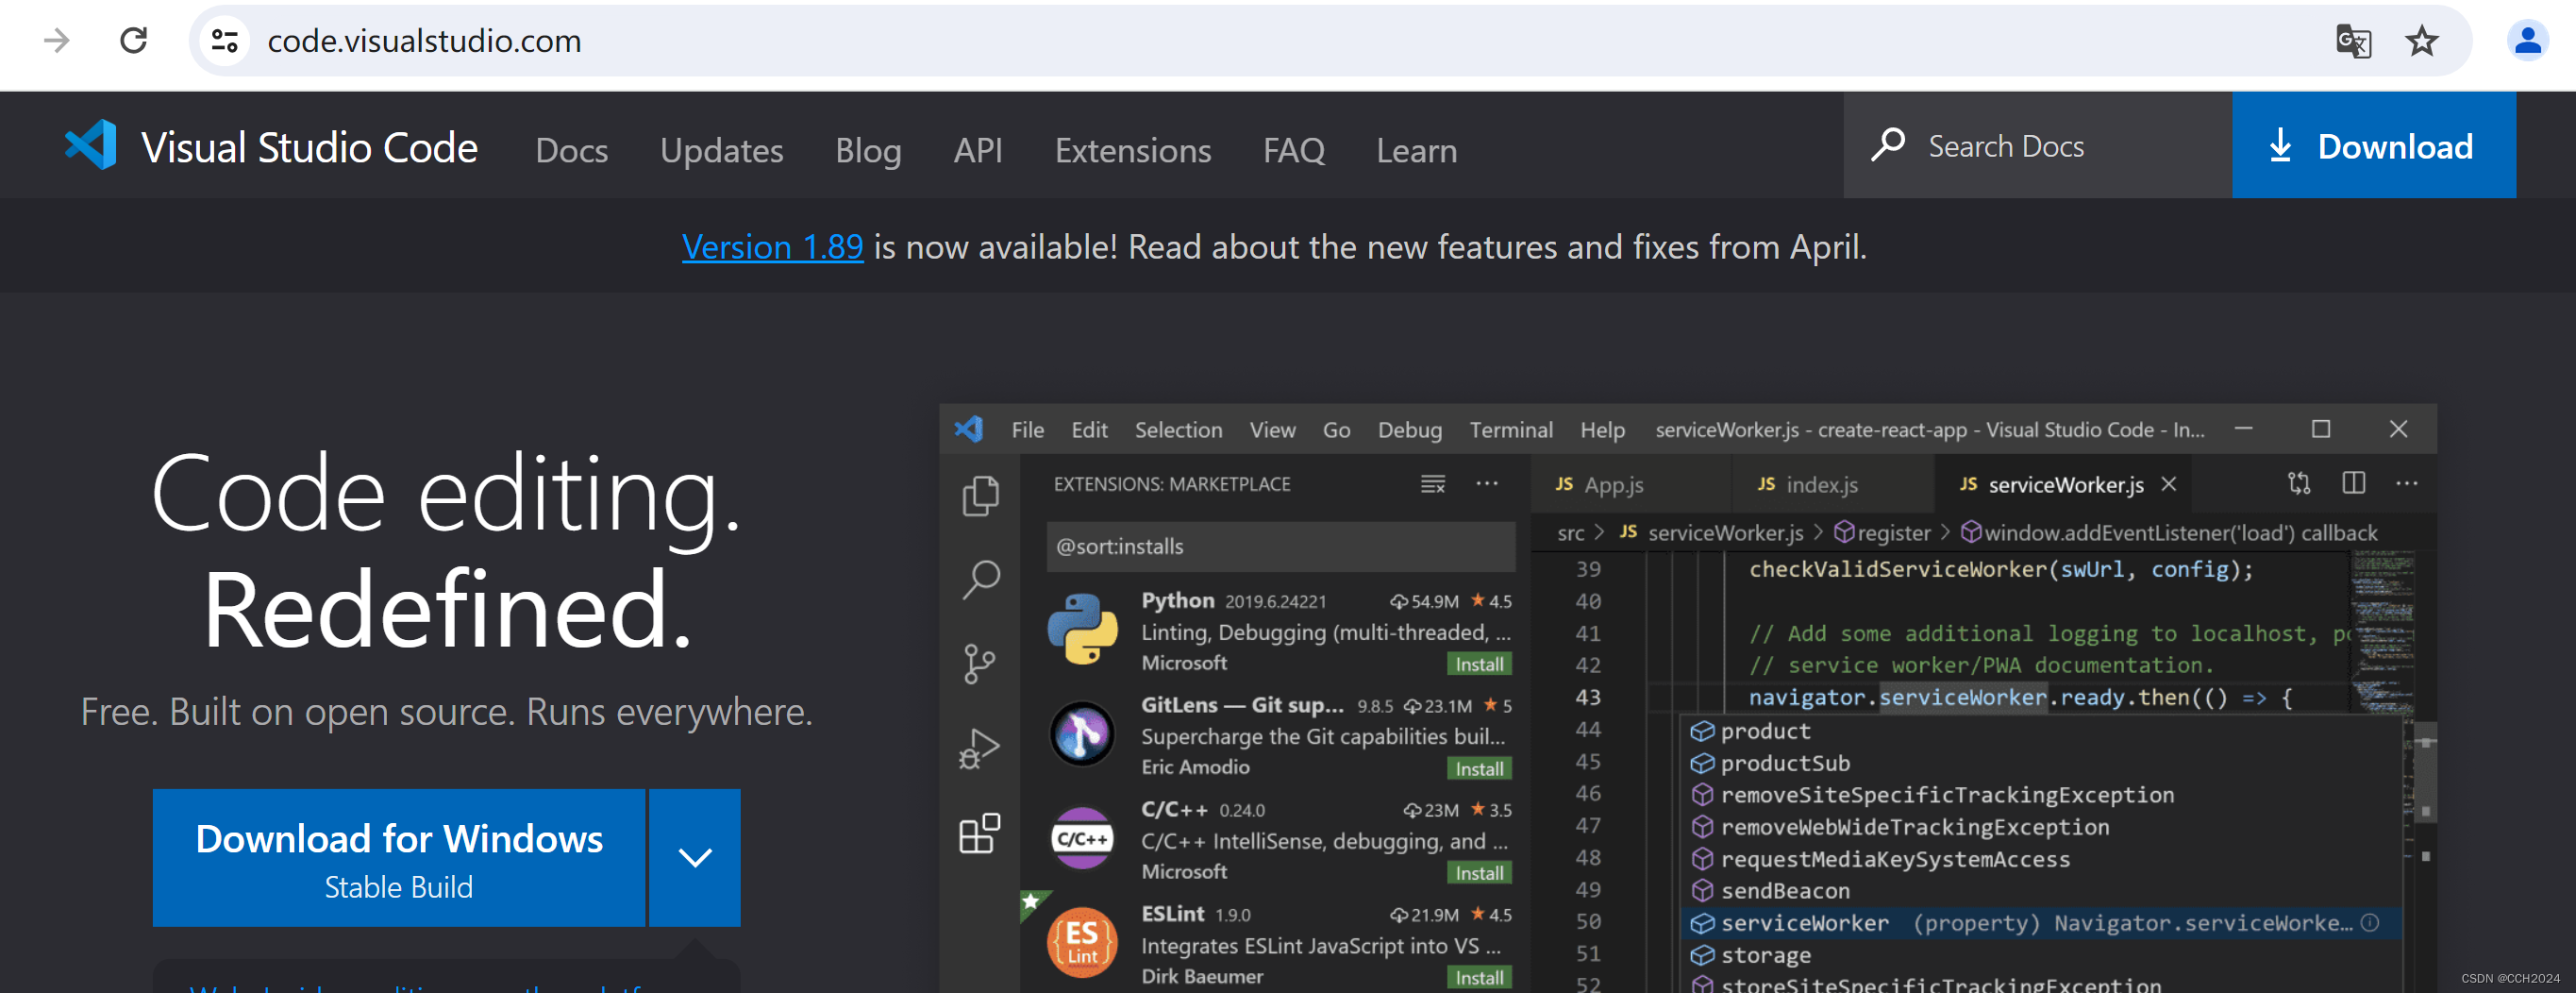Open Run and Debug icon in activity bar
Image resolution: width=2576 pixels, height=993 pixels.
coord(980,748)
